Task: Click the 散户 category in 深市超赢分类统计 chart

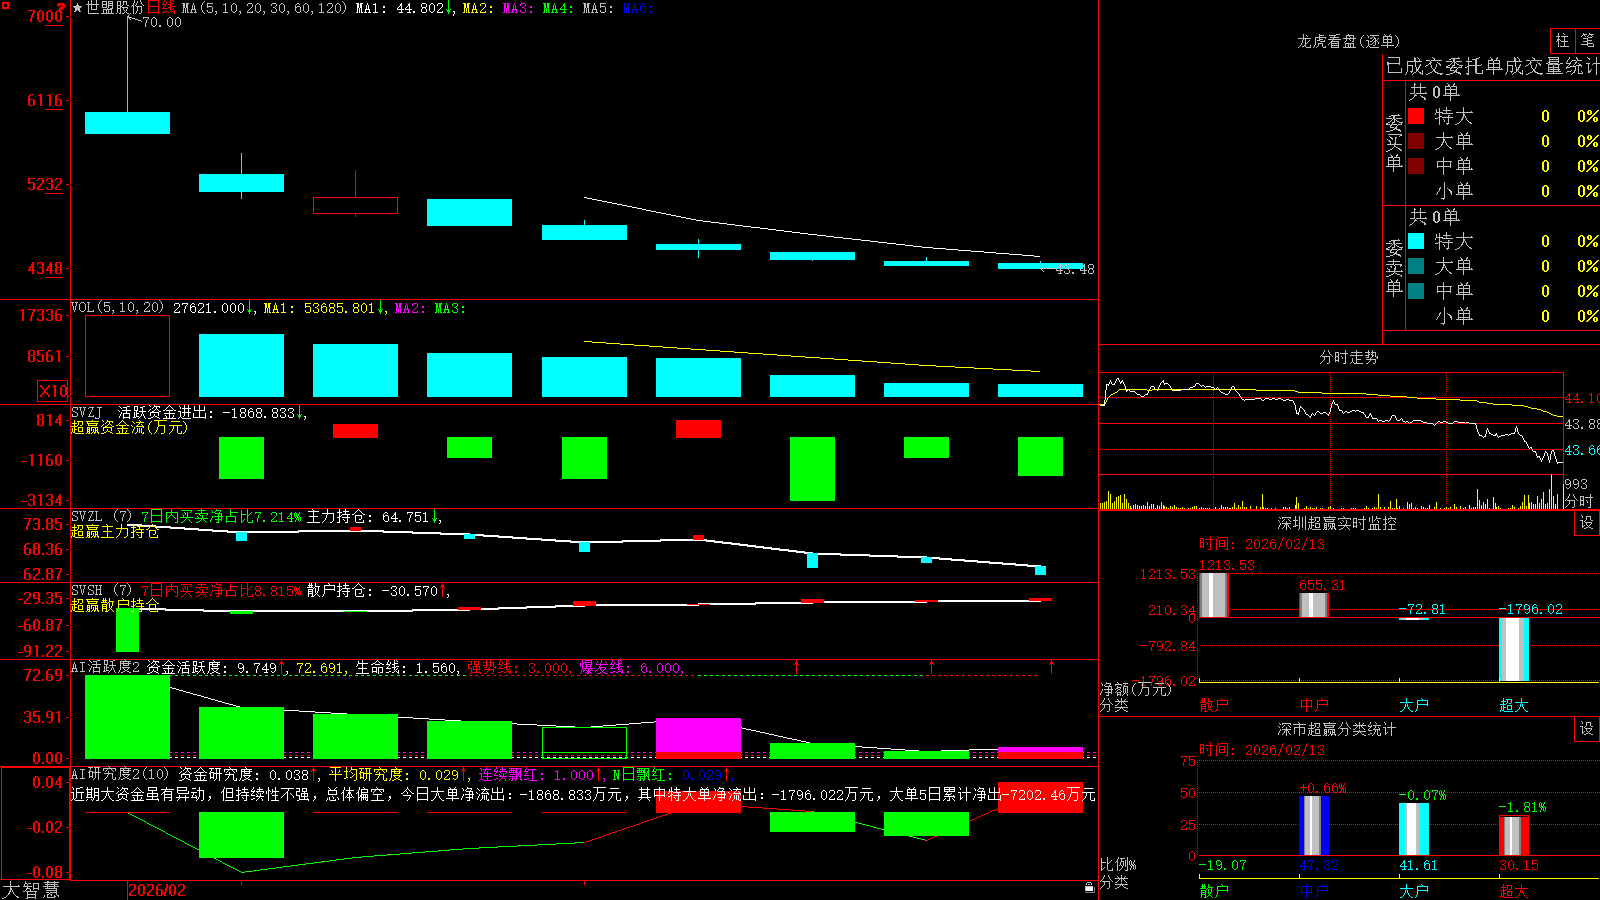Action: pyautogui.click(x=1214, y=890)
